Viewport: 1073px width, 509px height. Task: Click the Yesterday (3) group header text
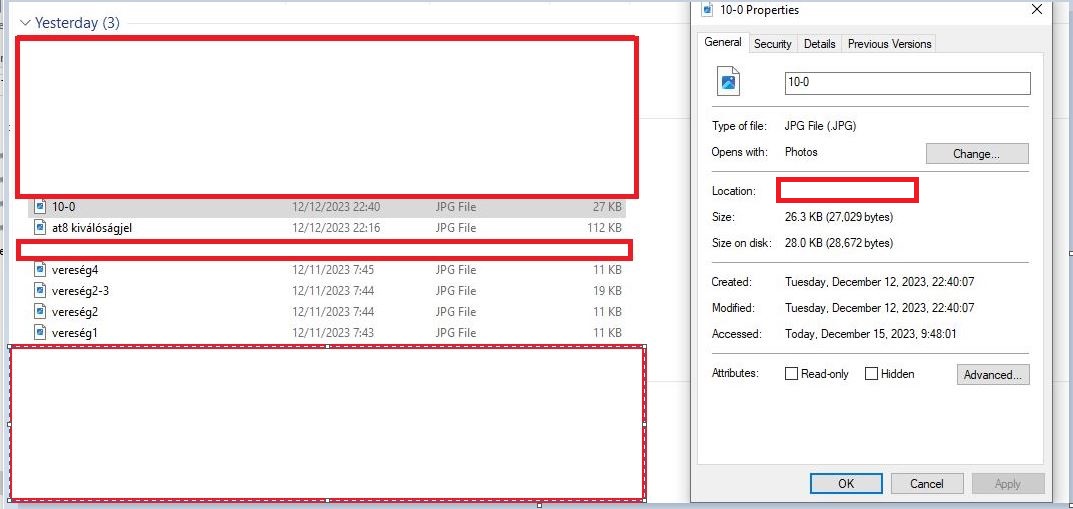77,23
